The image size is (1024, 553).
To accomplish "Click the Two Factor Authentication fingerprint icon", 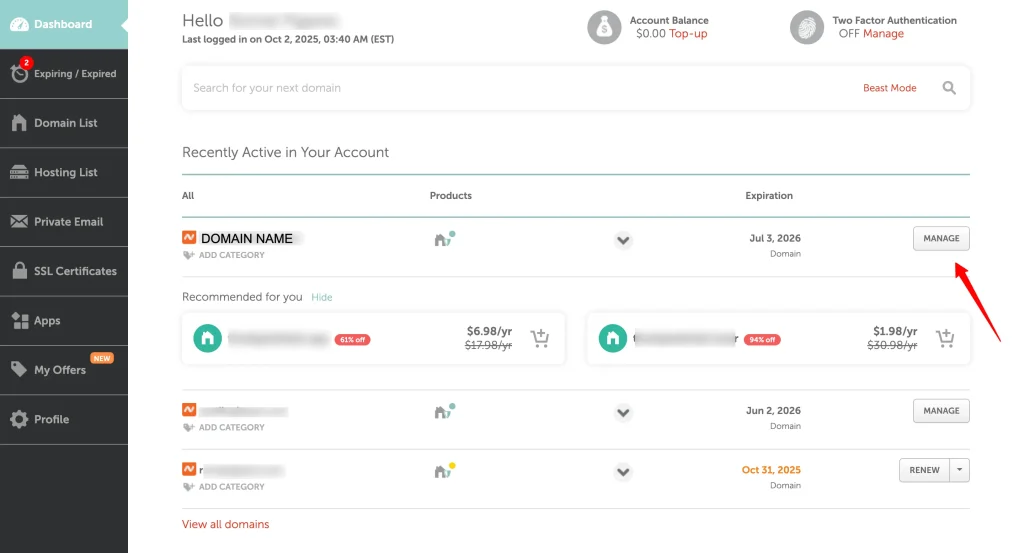I will point(807,27).
